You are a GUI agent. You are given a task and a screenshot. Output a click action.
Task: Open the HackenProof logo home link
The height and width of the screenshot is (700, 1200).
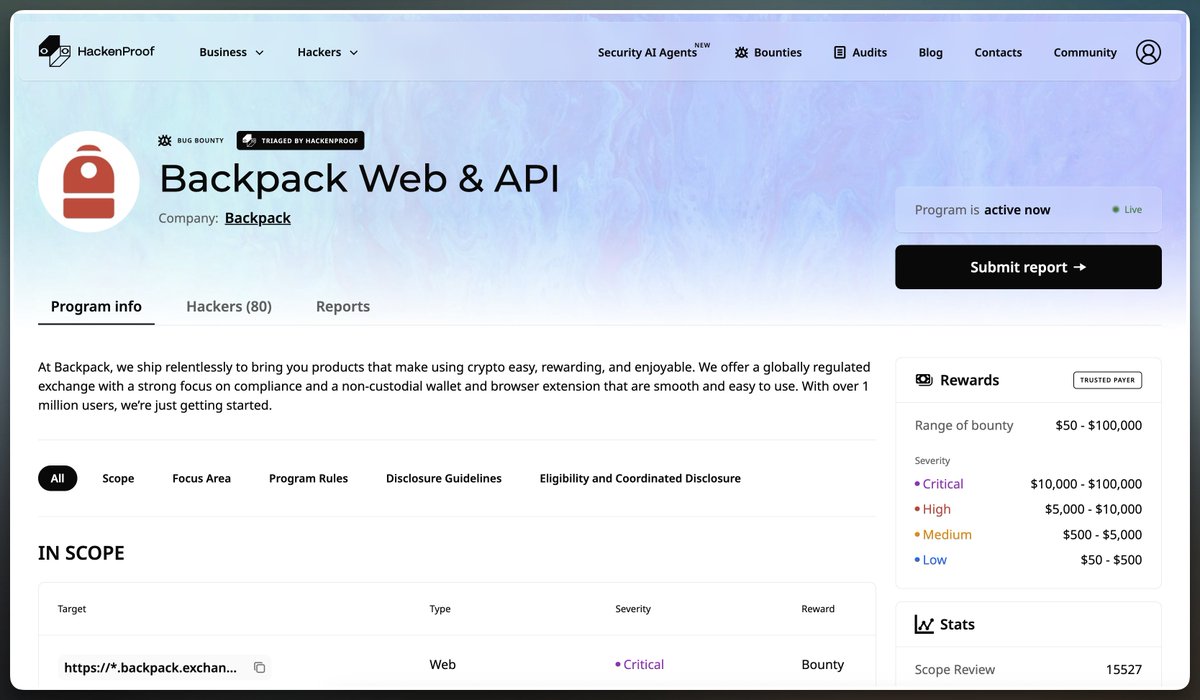pyautogui.click(x=96, y=51)
